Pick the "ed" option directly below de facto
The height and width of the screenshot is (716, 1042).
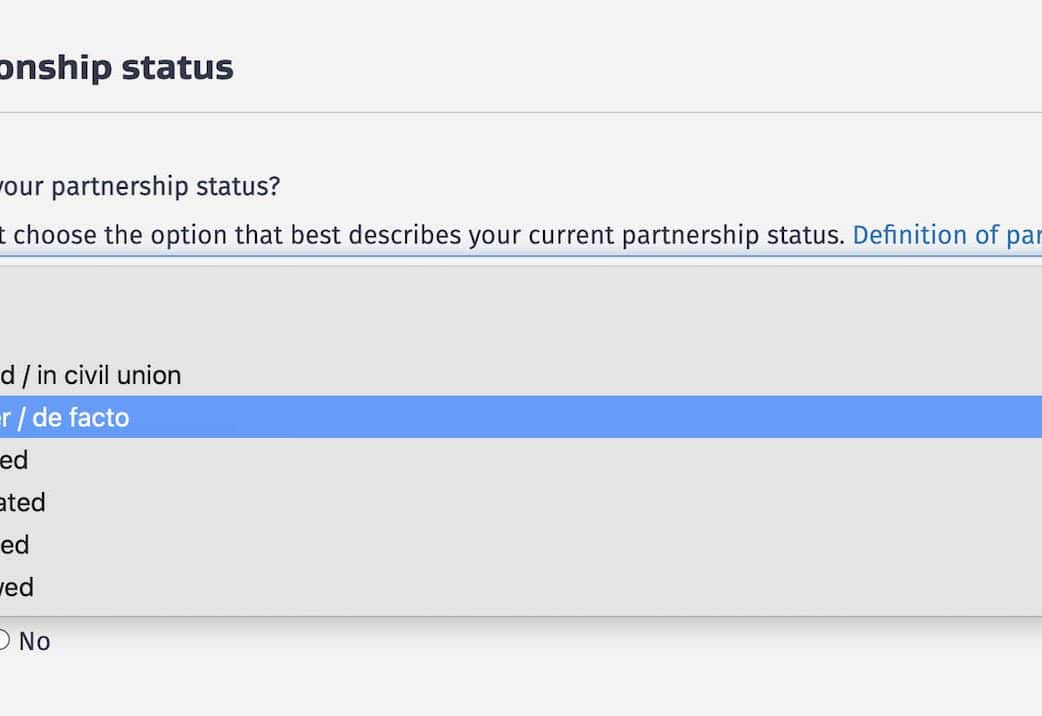(x=14, y=460)
